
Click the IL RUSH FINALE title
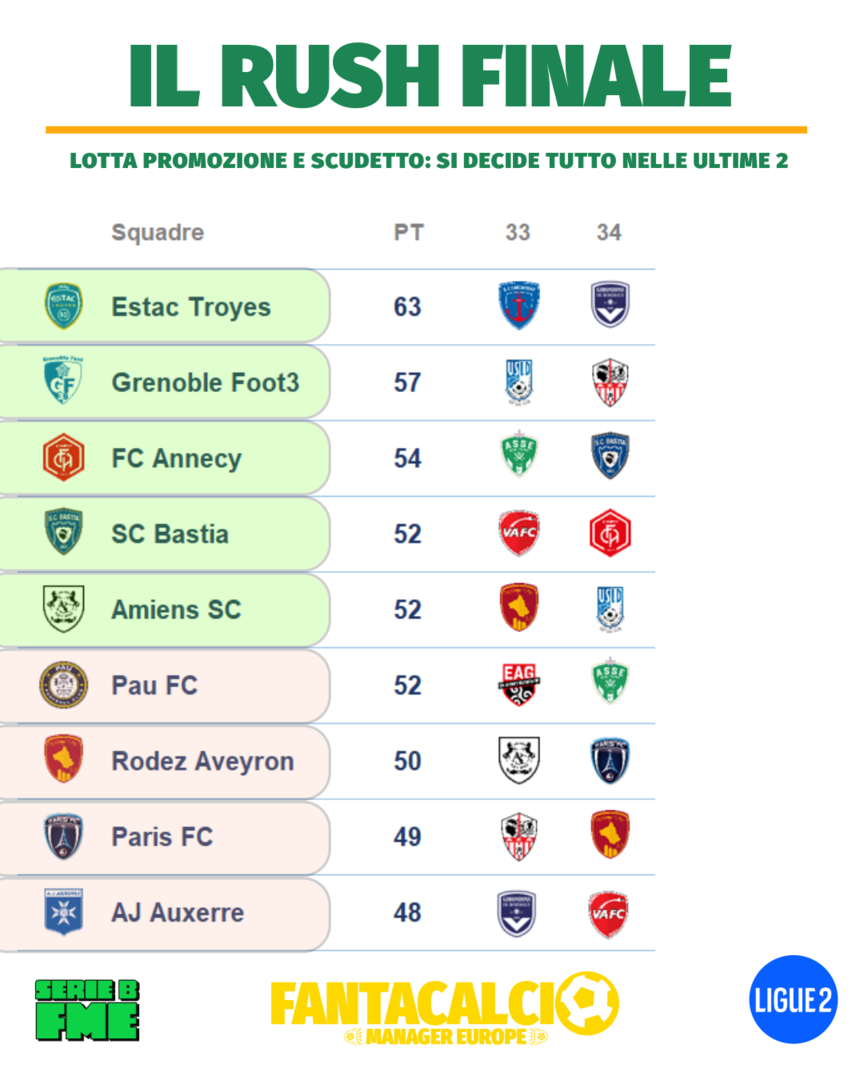pyautogui.click(x=430, y=75)
